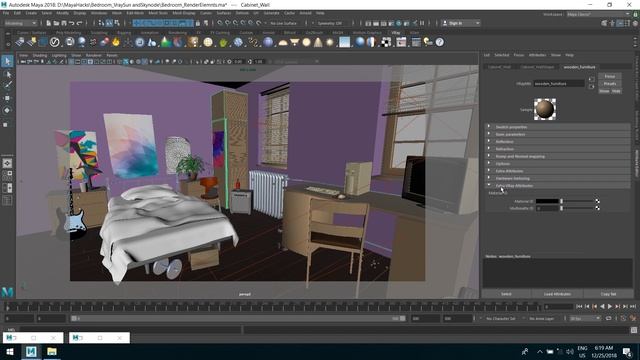Click the green cone V-Ray shelf icon

point(166,42)
